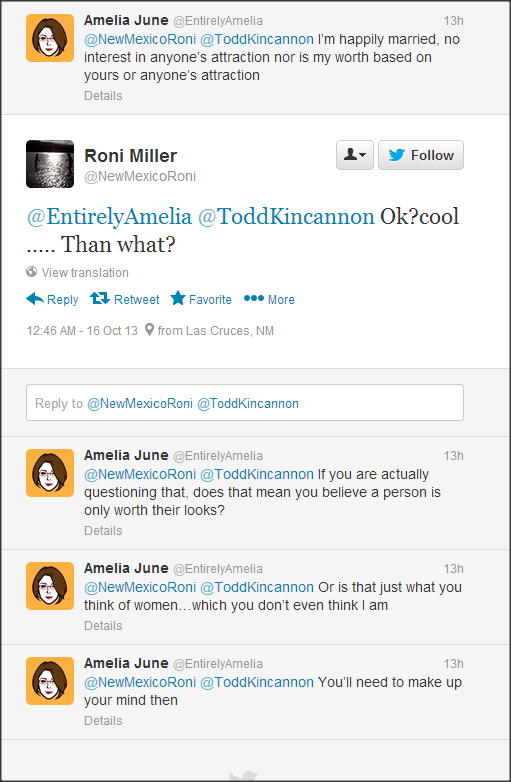Open @ToddKincannon mention in main tweet
Image resolution: width=511 pixels, height=782 pixels.
tap(286, 217)
